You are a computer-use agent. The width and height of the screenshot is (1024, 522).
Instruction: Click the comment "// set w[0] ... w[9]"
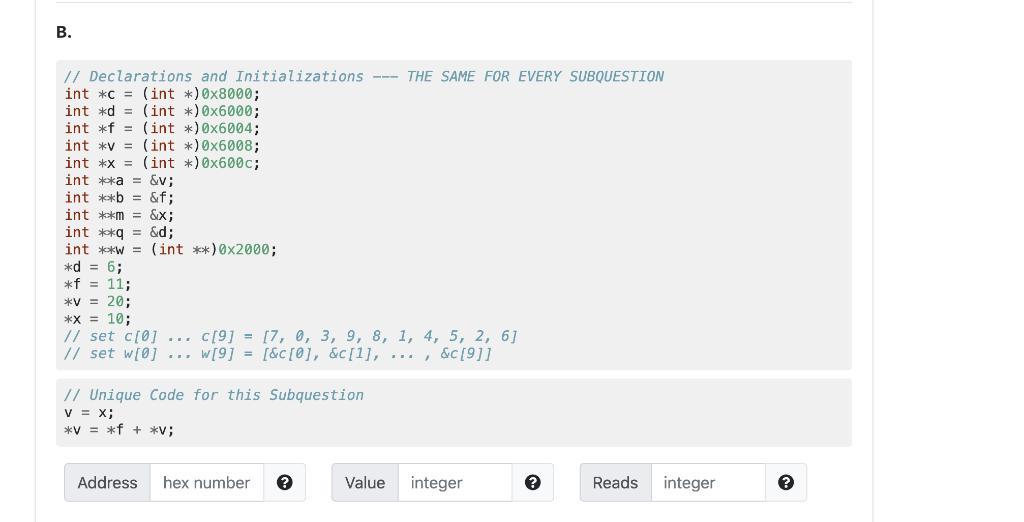[278, 353]
